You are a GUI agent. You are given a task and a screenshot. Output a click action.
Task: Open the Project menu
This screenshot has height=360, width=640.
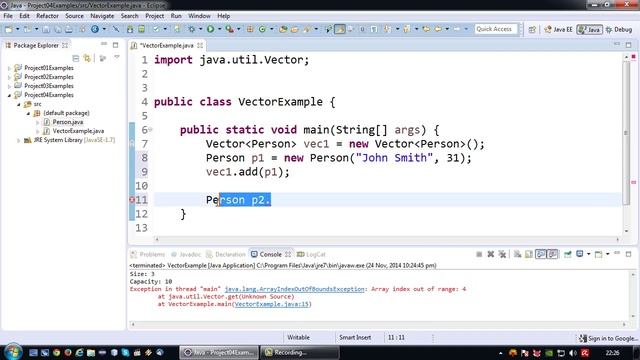[155, 16]
